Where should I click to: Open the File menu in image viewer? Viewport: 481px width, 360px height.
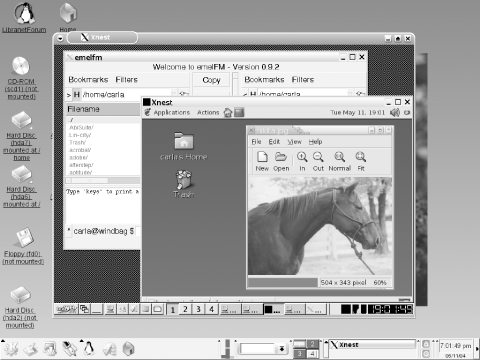click(x=256, y=142)
